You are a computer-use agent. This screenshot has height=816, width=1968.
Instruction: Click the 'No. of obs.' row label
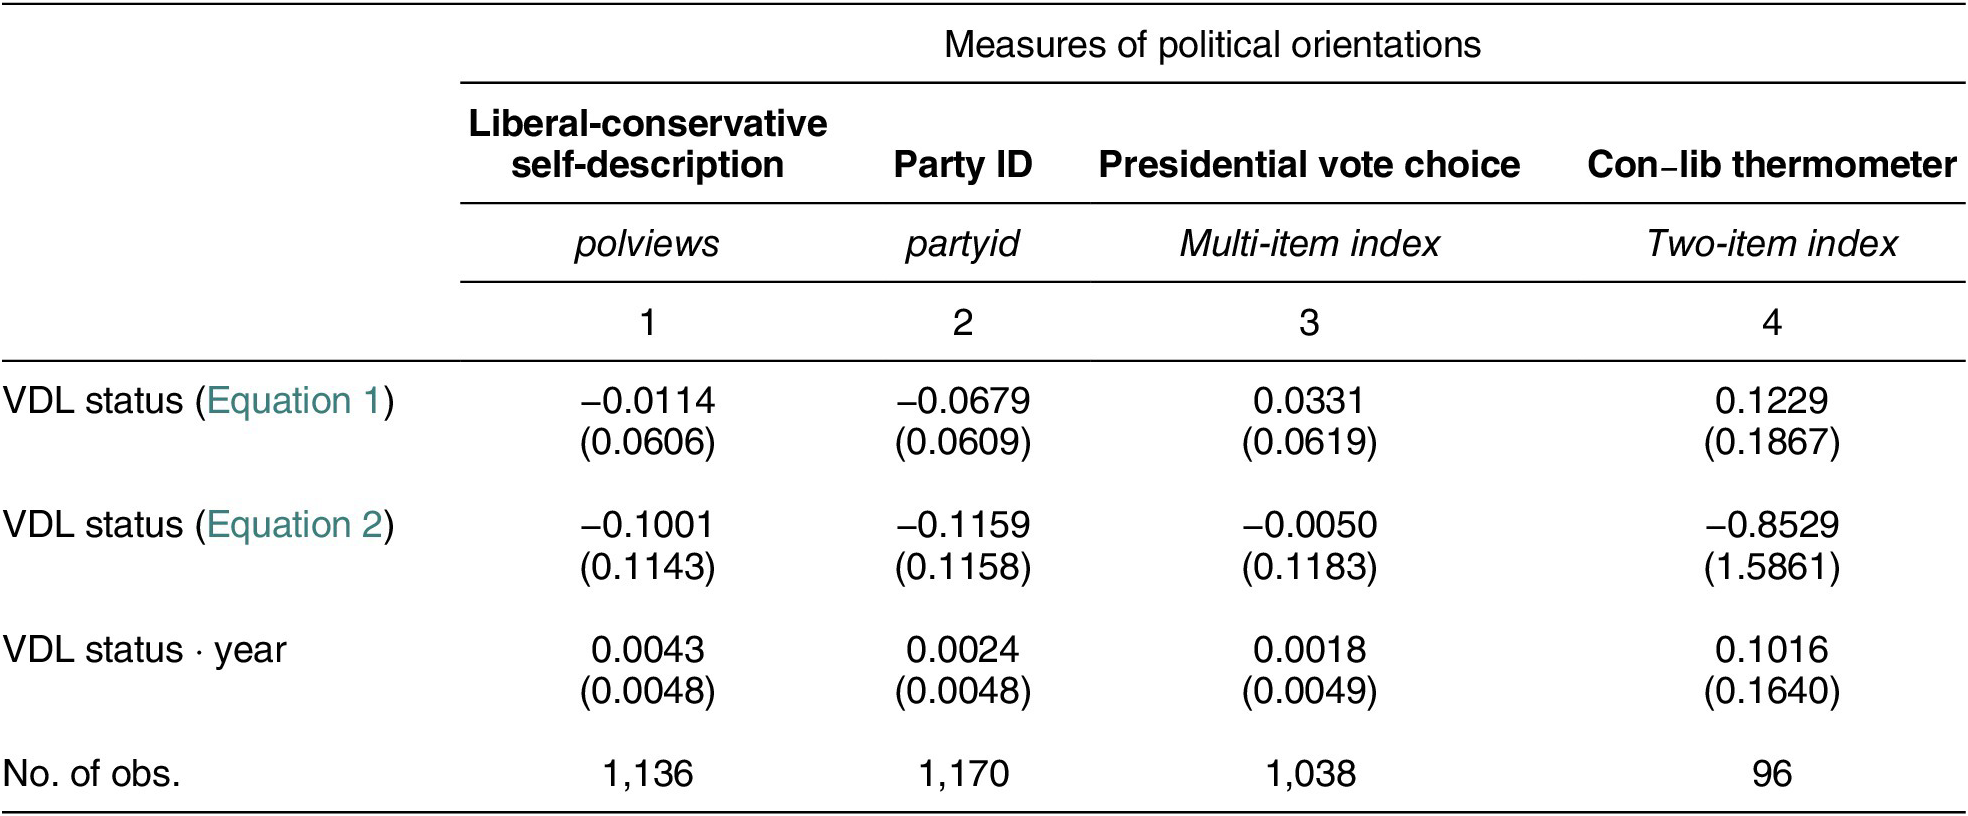[92, 774]
